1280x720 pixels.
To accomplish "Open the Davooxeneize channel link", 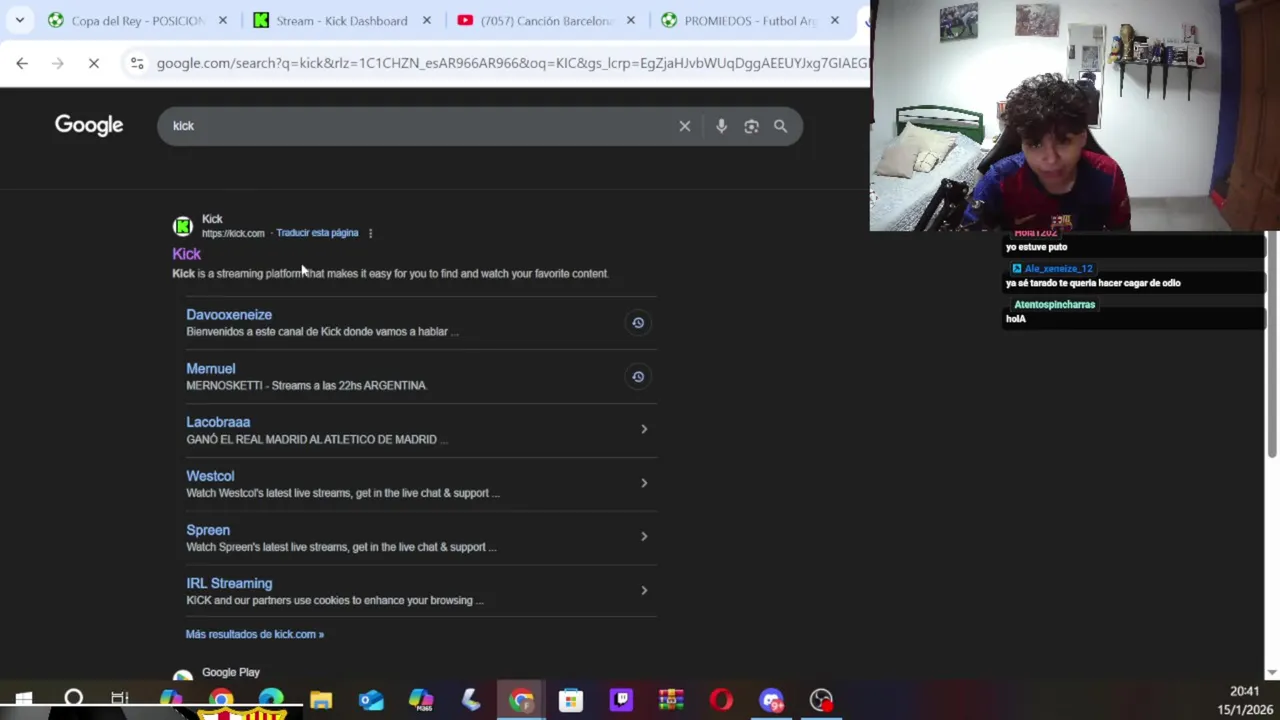I will (229, 315).
